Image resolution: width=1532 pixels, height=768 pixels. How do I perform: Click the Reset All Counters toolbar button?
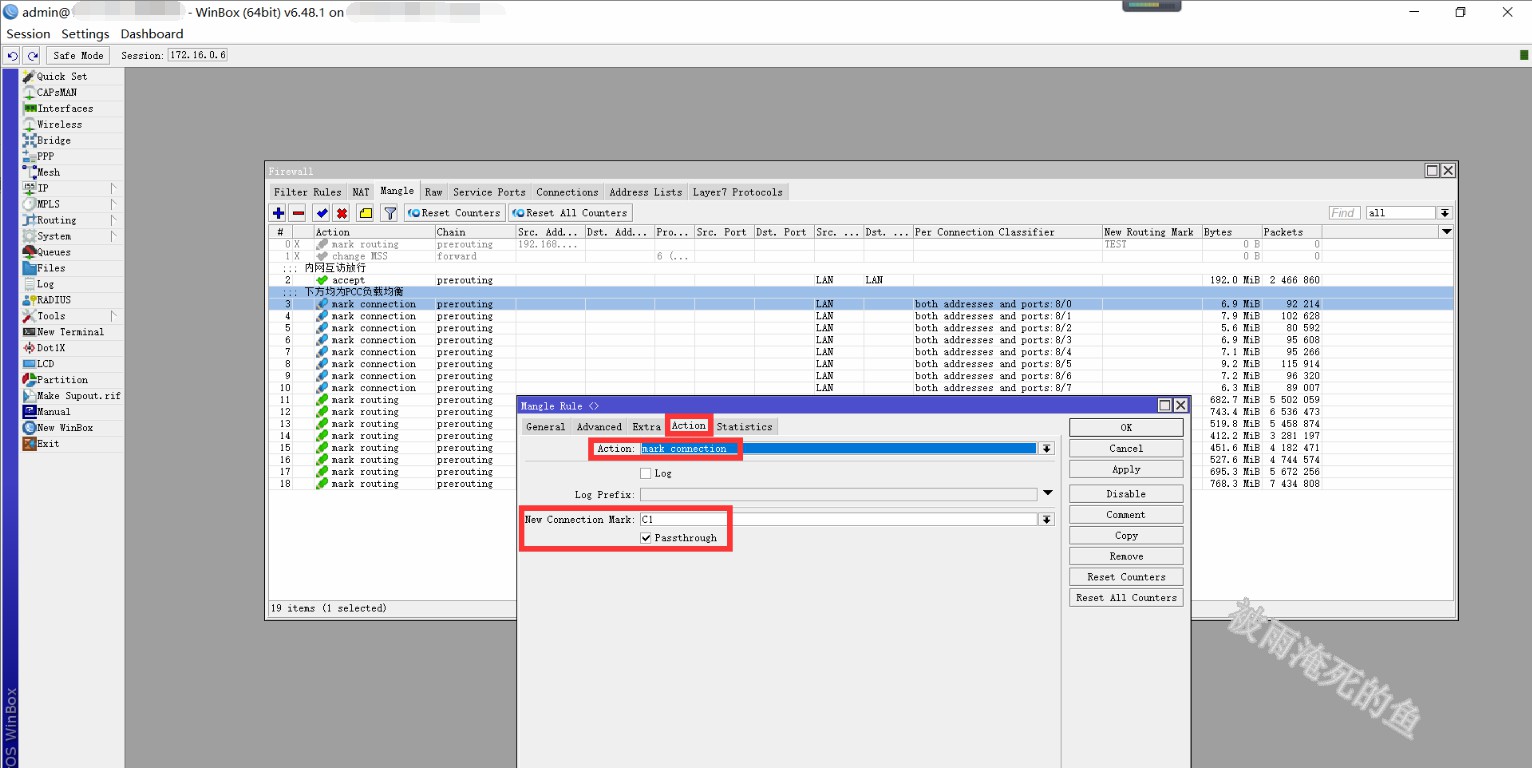pos(570,213)
